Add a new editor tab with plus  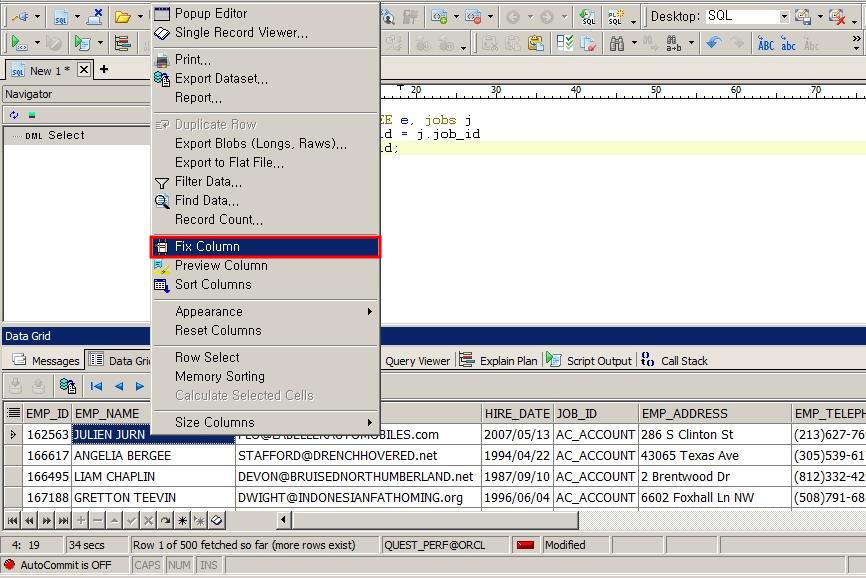pos(103,69)
